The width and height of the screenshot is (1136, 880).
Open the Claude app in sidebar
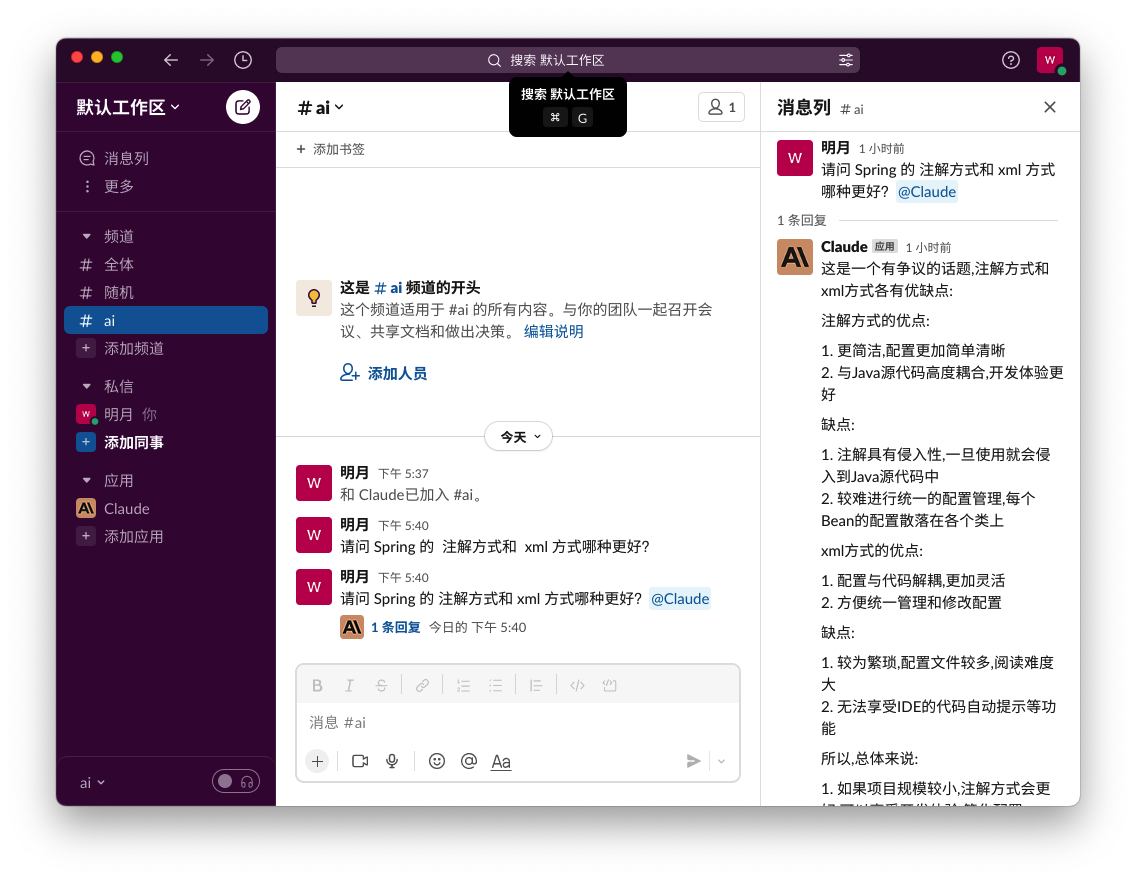tap(166, 508)
